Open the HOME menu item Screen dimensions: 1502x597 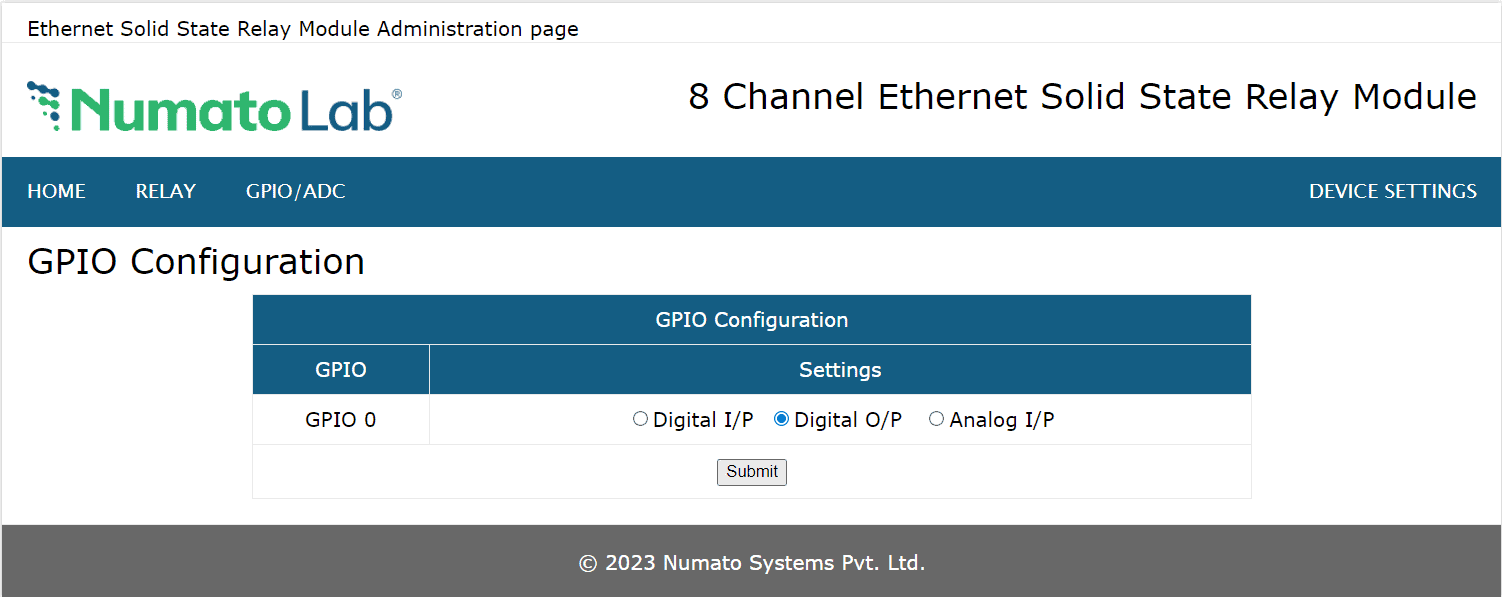tap(56, 191)
